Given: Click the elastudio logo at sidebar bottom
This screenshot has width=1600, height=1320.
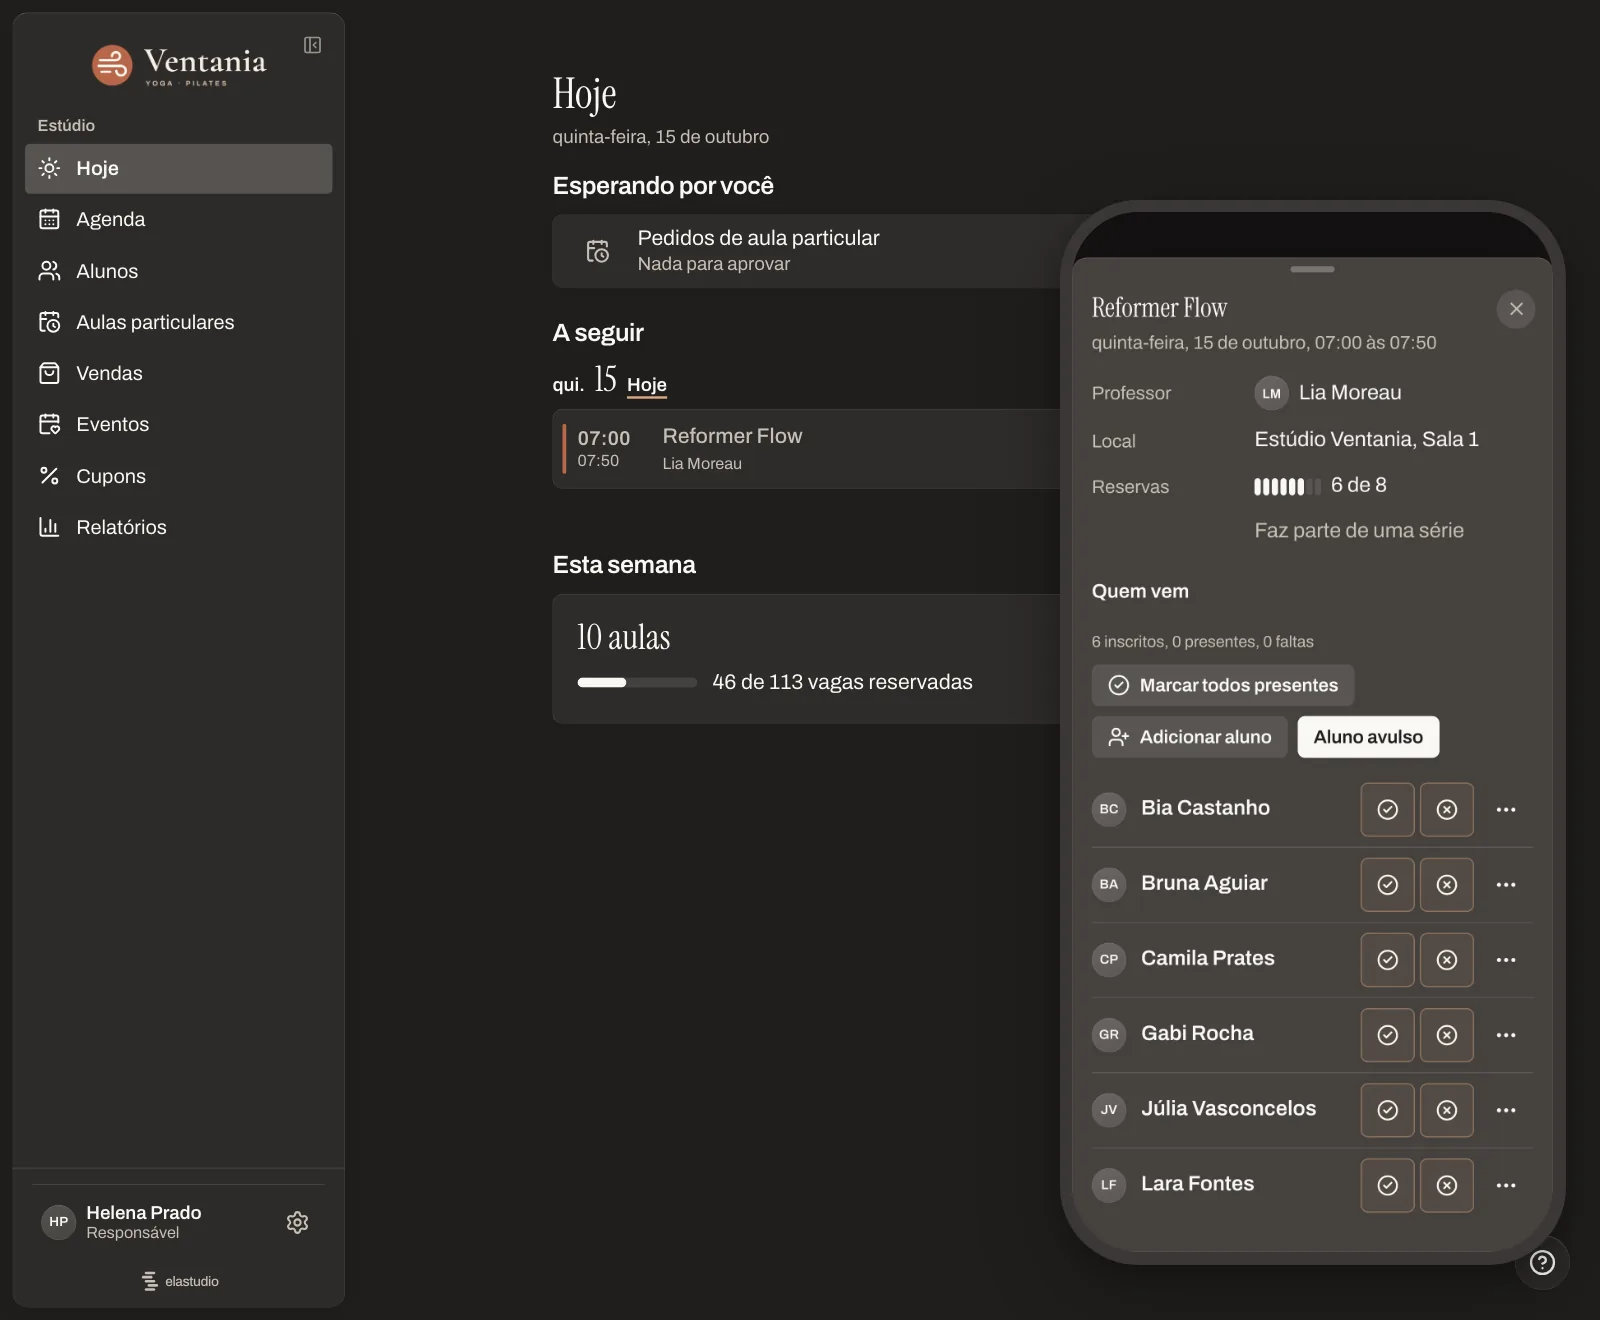Looking at the screenshot, I should coord(179,1281).
